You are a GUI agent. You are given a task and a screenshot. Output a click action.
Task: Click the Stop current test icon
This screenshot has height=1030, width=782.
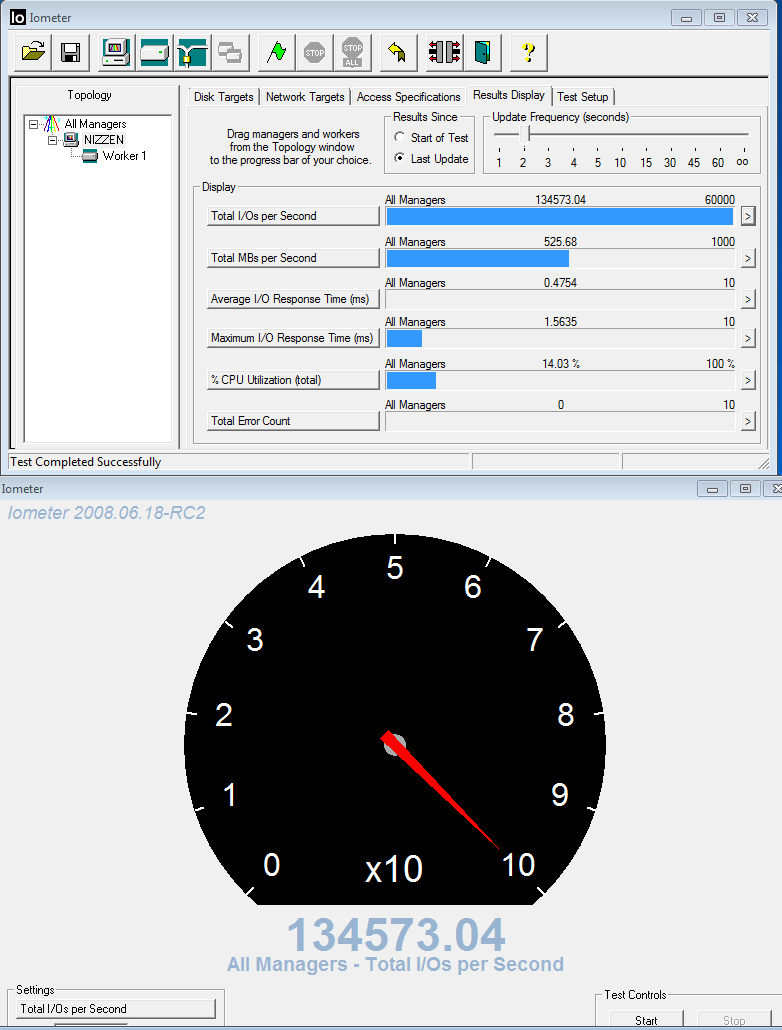pyautogui.click(x=314, y=52)
